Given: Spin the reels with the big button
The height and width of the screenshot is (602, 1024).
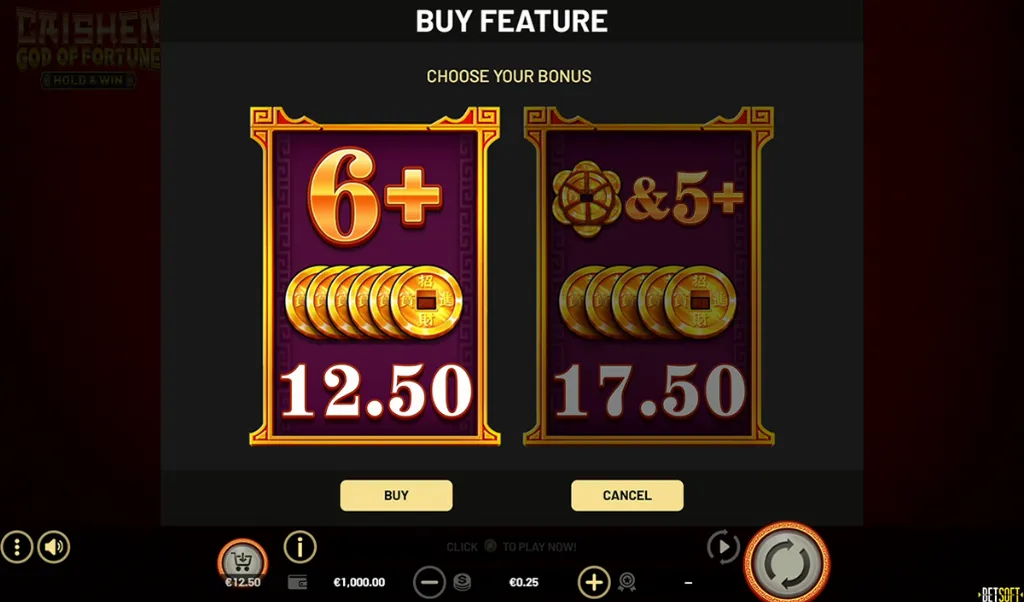Looking at the screenshot, I should pos(787,562).
